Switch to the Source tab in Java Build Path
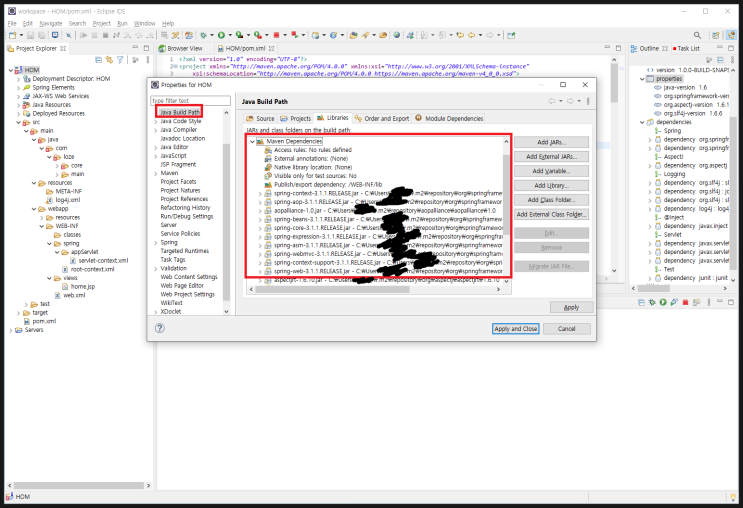The width and height of the screenshot is (743, 508). [x=260, y=118]
